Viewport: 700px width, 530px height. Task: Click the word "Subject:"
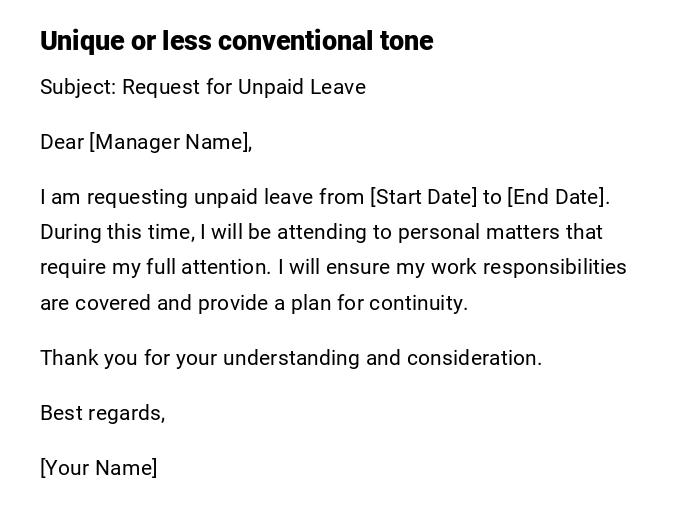coord(78,87)
